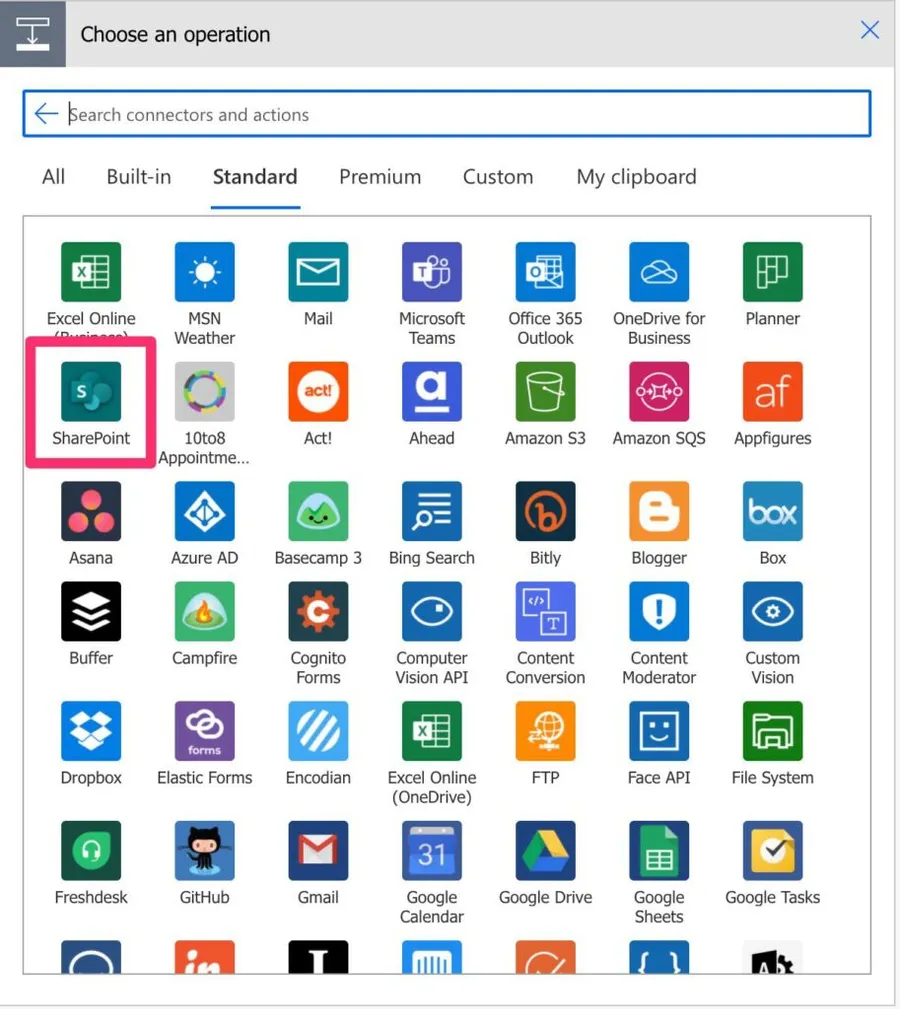Choose the GitHub connector icon
The image size is (900, 1009).
204,851
